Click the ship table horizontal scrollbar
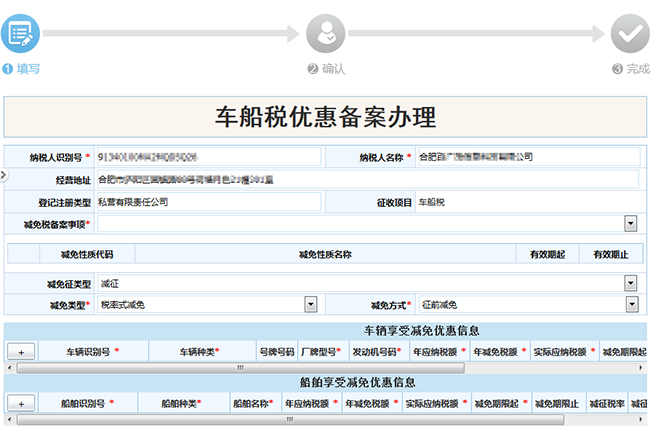 click(x=325, y=419)
